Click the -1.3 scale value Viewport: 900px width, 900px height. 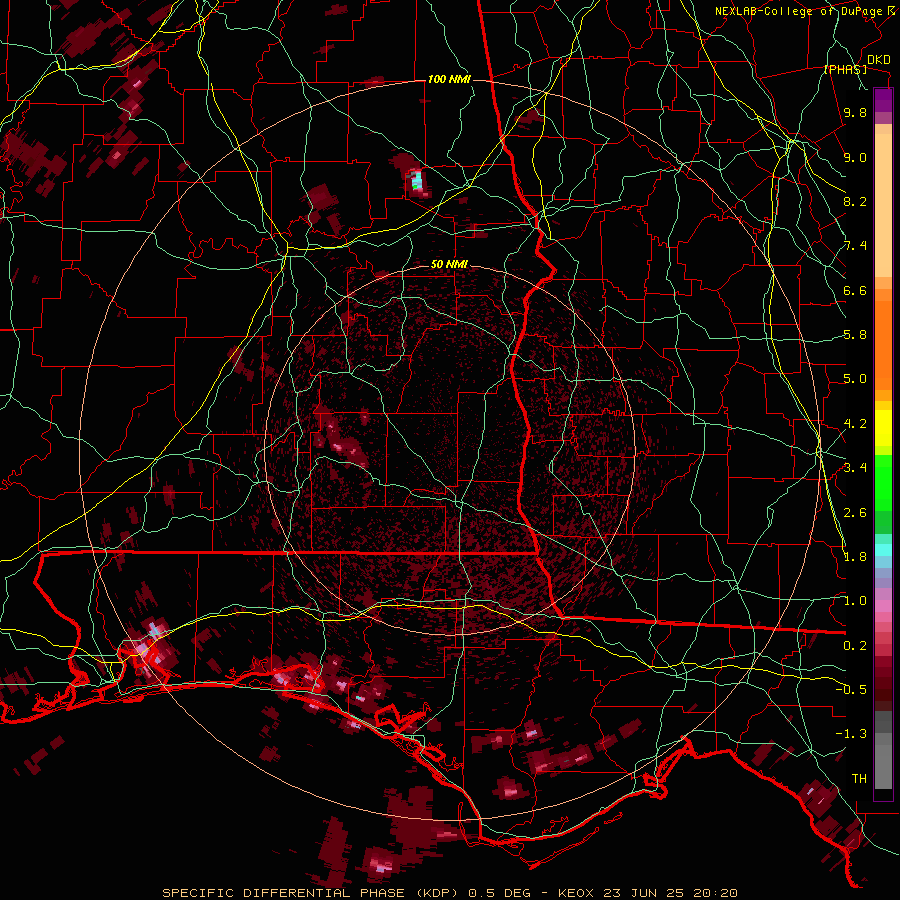click(x=851, y=734)
